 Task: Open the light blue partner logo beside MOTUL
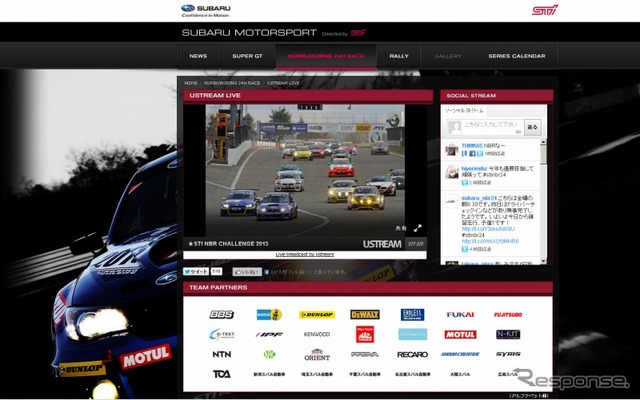point(412,334)
